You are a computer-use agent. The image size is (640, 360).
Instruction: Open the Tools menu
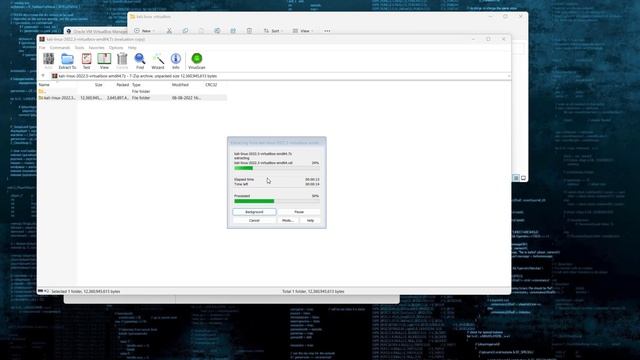click(x=79, y=48)
